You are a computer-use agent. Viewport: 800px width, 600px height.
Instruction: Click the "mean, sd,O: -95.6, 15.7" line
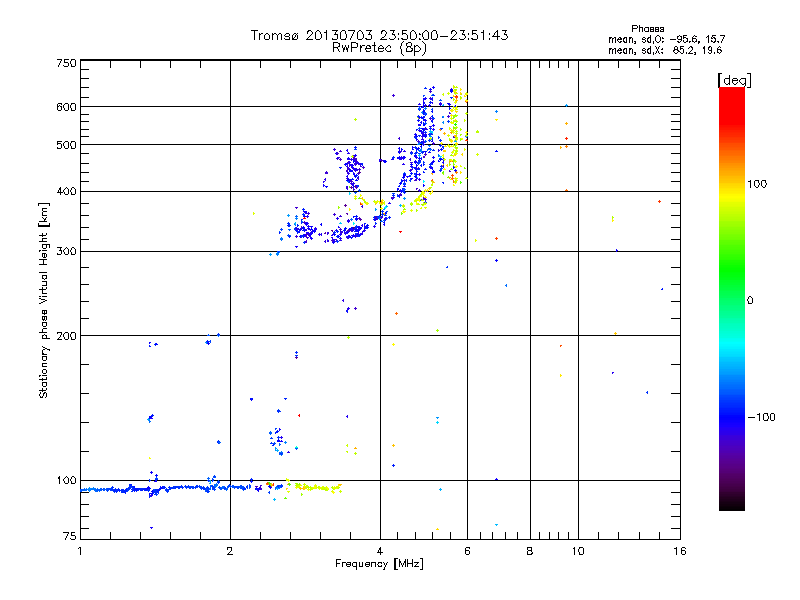[x=666, y=39]
